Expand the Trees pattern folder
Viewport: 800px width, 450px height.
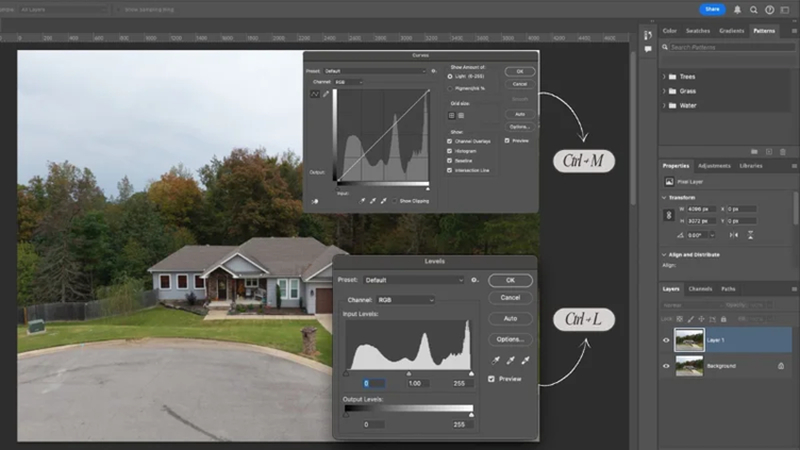point(664,77)
